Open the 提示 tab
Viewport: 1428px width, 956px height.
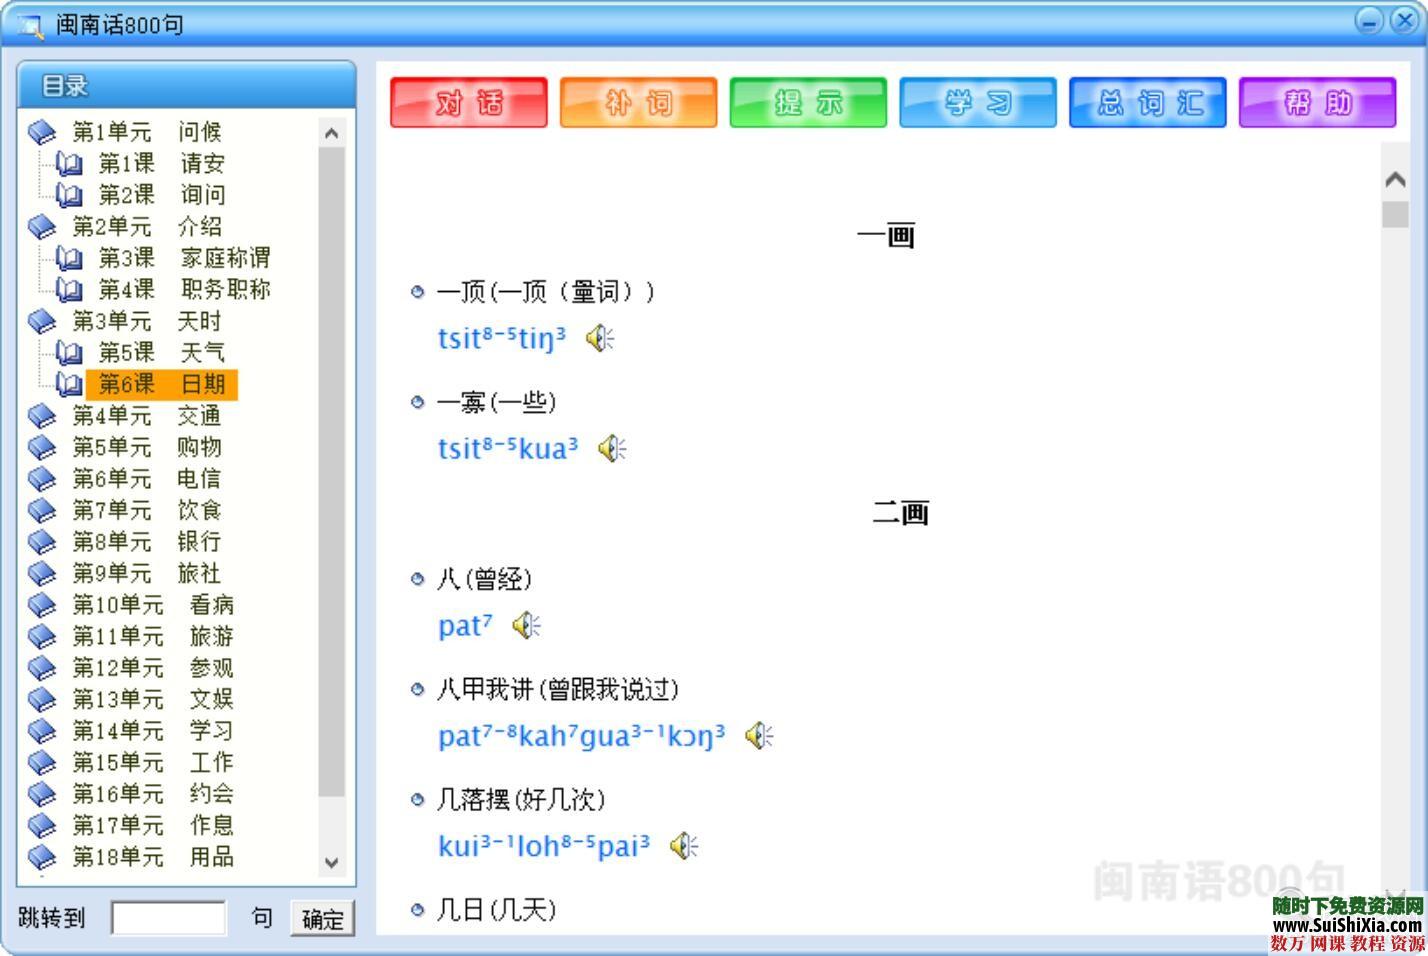pyautogui.click(x=807, y=102)
